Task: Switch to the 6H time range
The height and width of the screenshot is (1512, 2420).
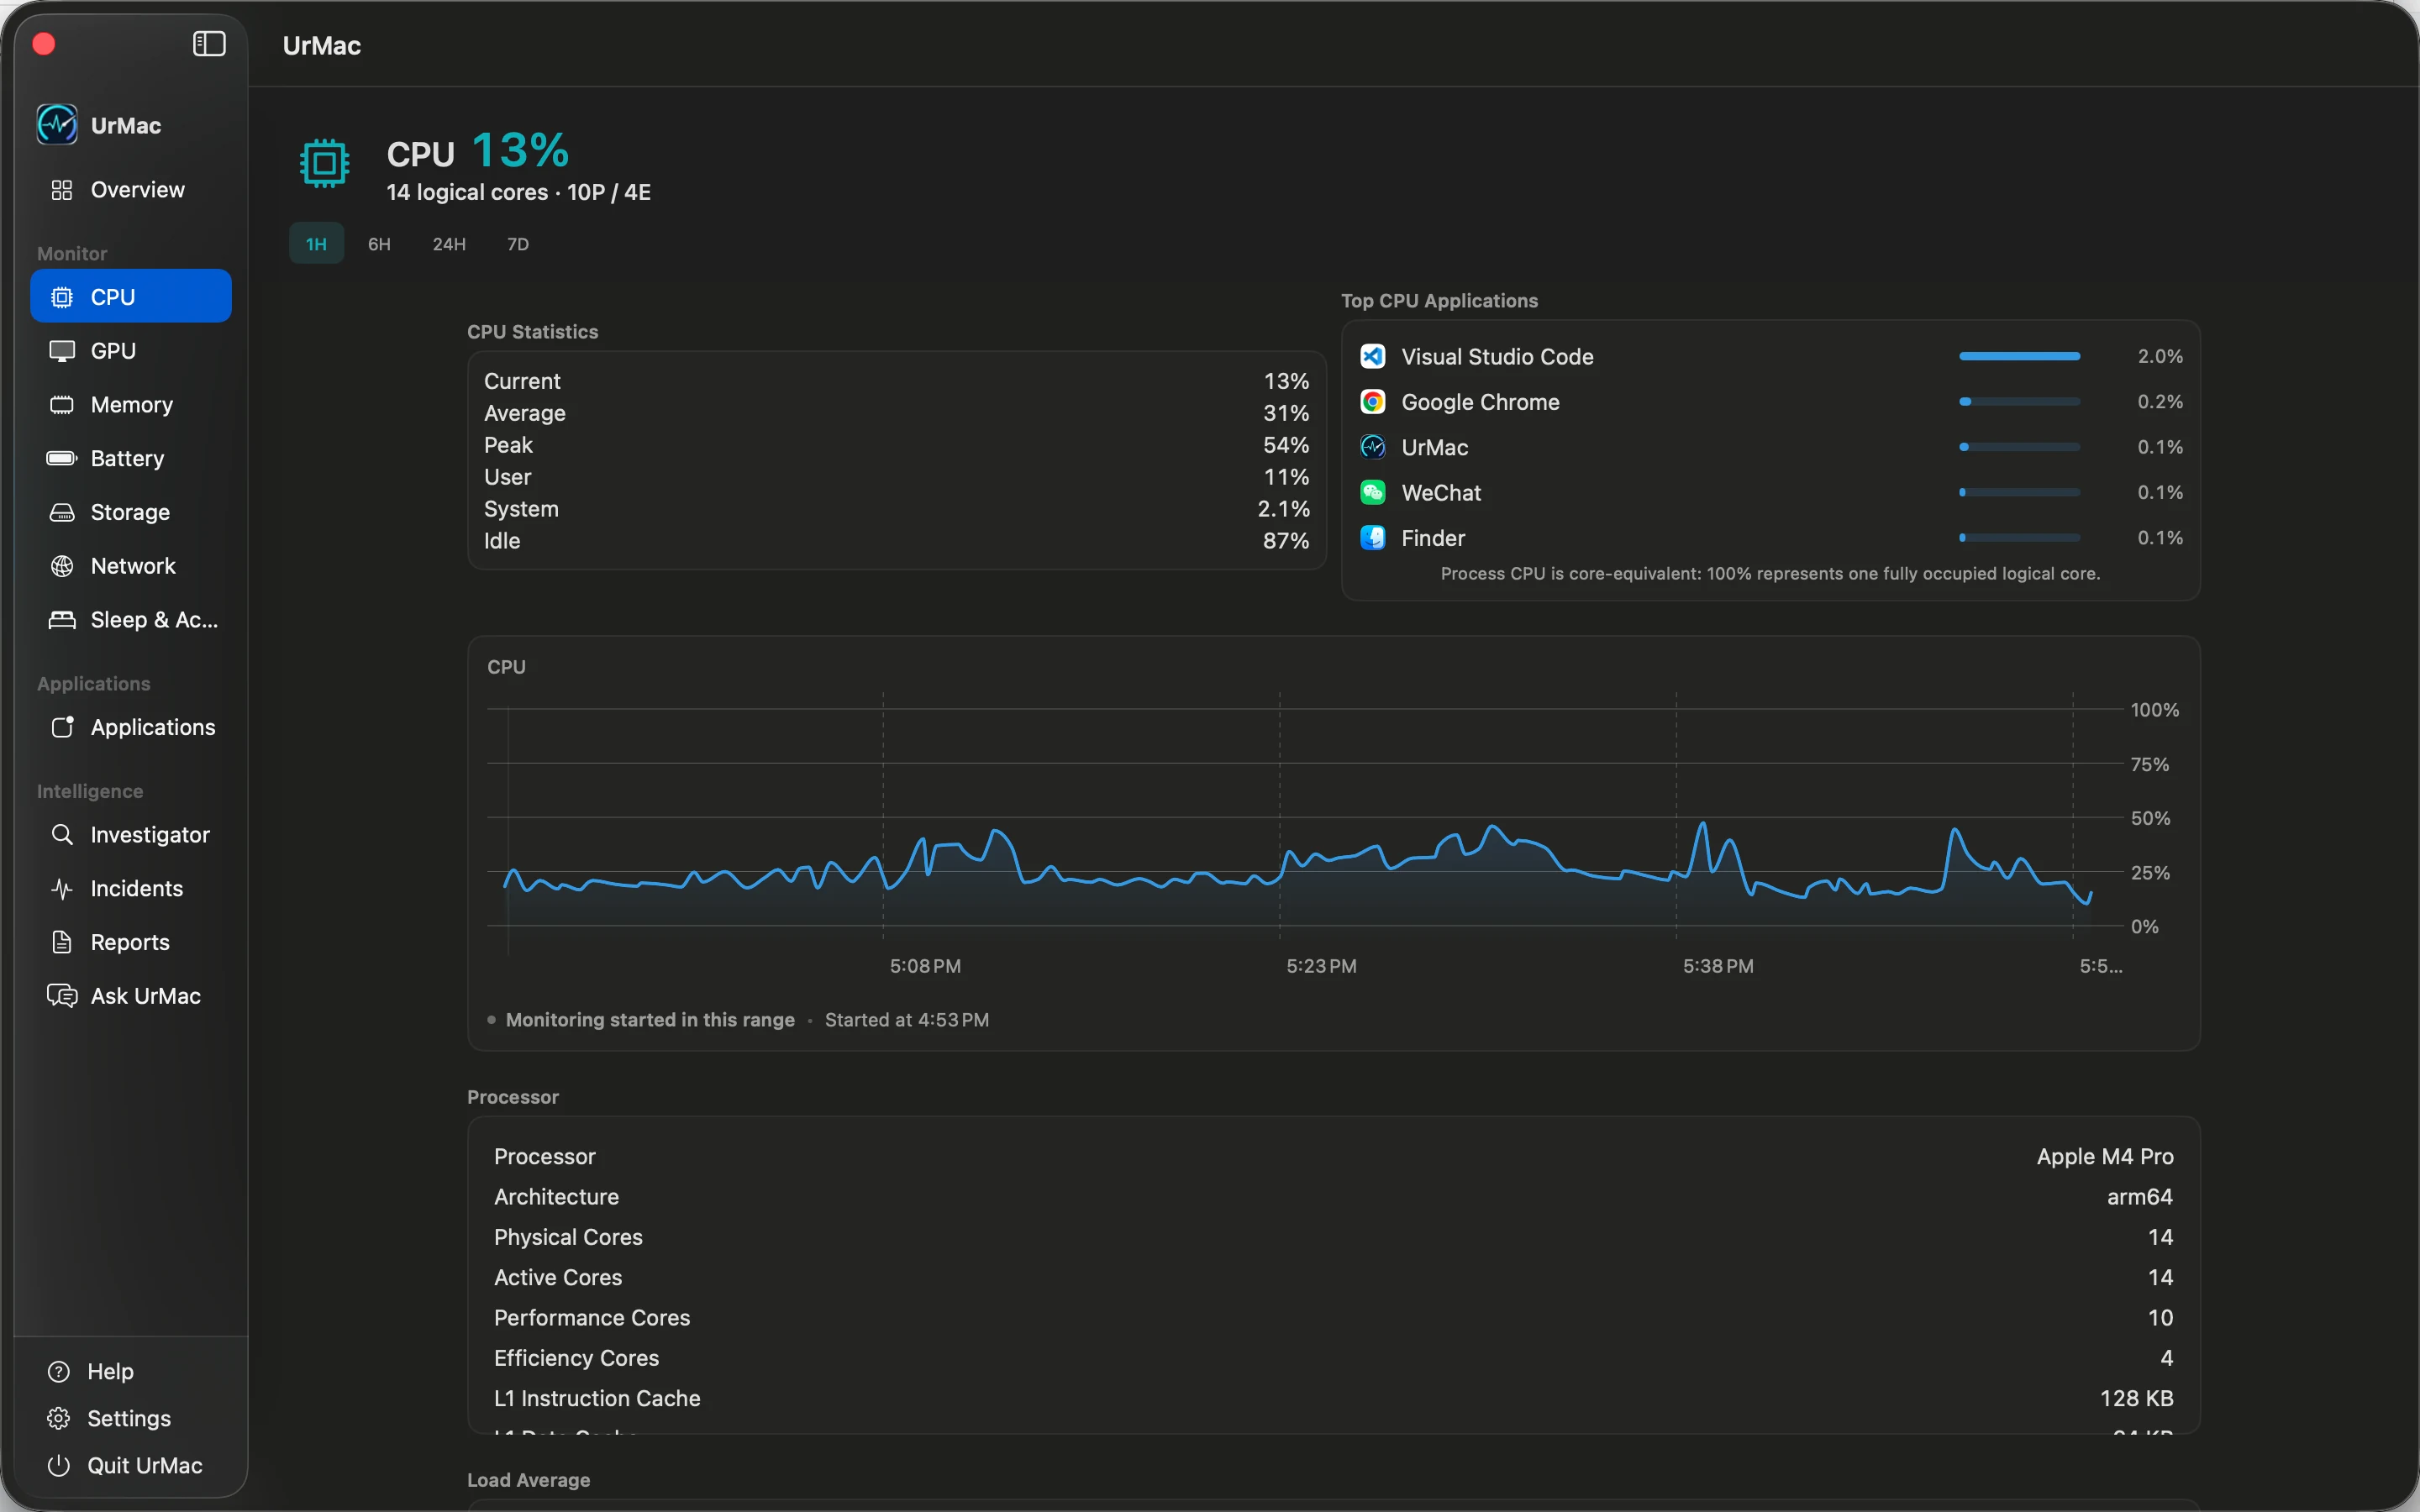Action: point(379,244)
